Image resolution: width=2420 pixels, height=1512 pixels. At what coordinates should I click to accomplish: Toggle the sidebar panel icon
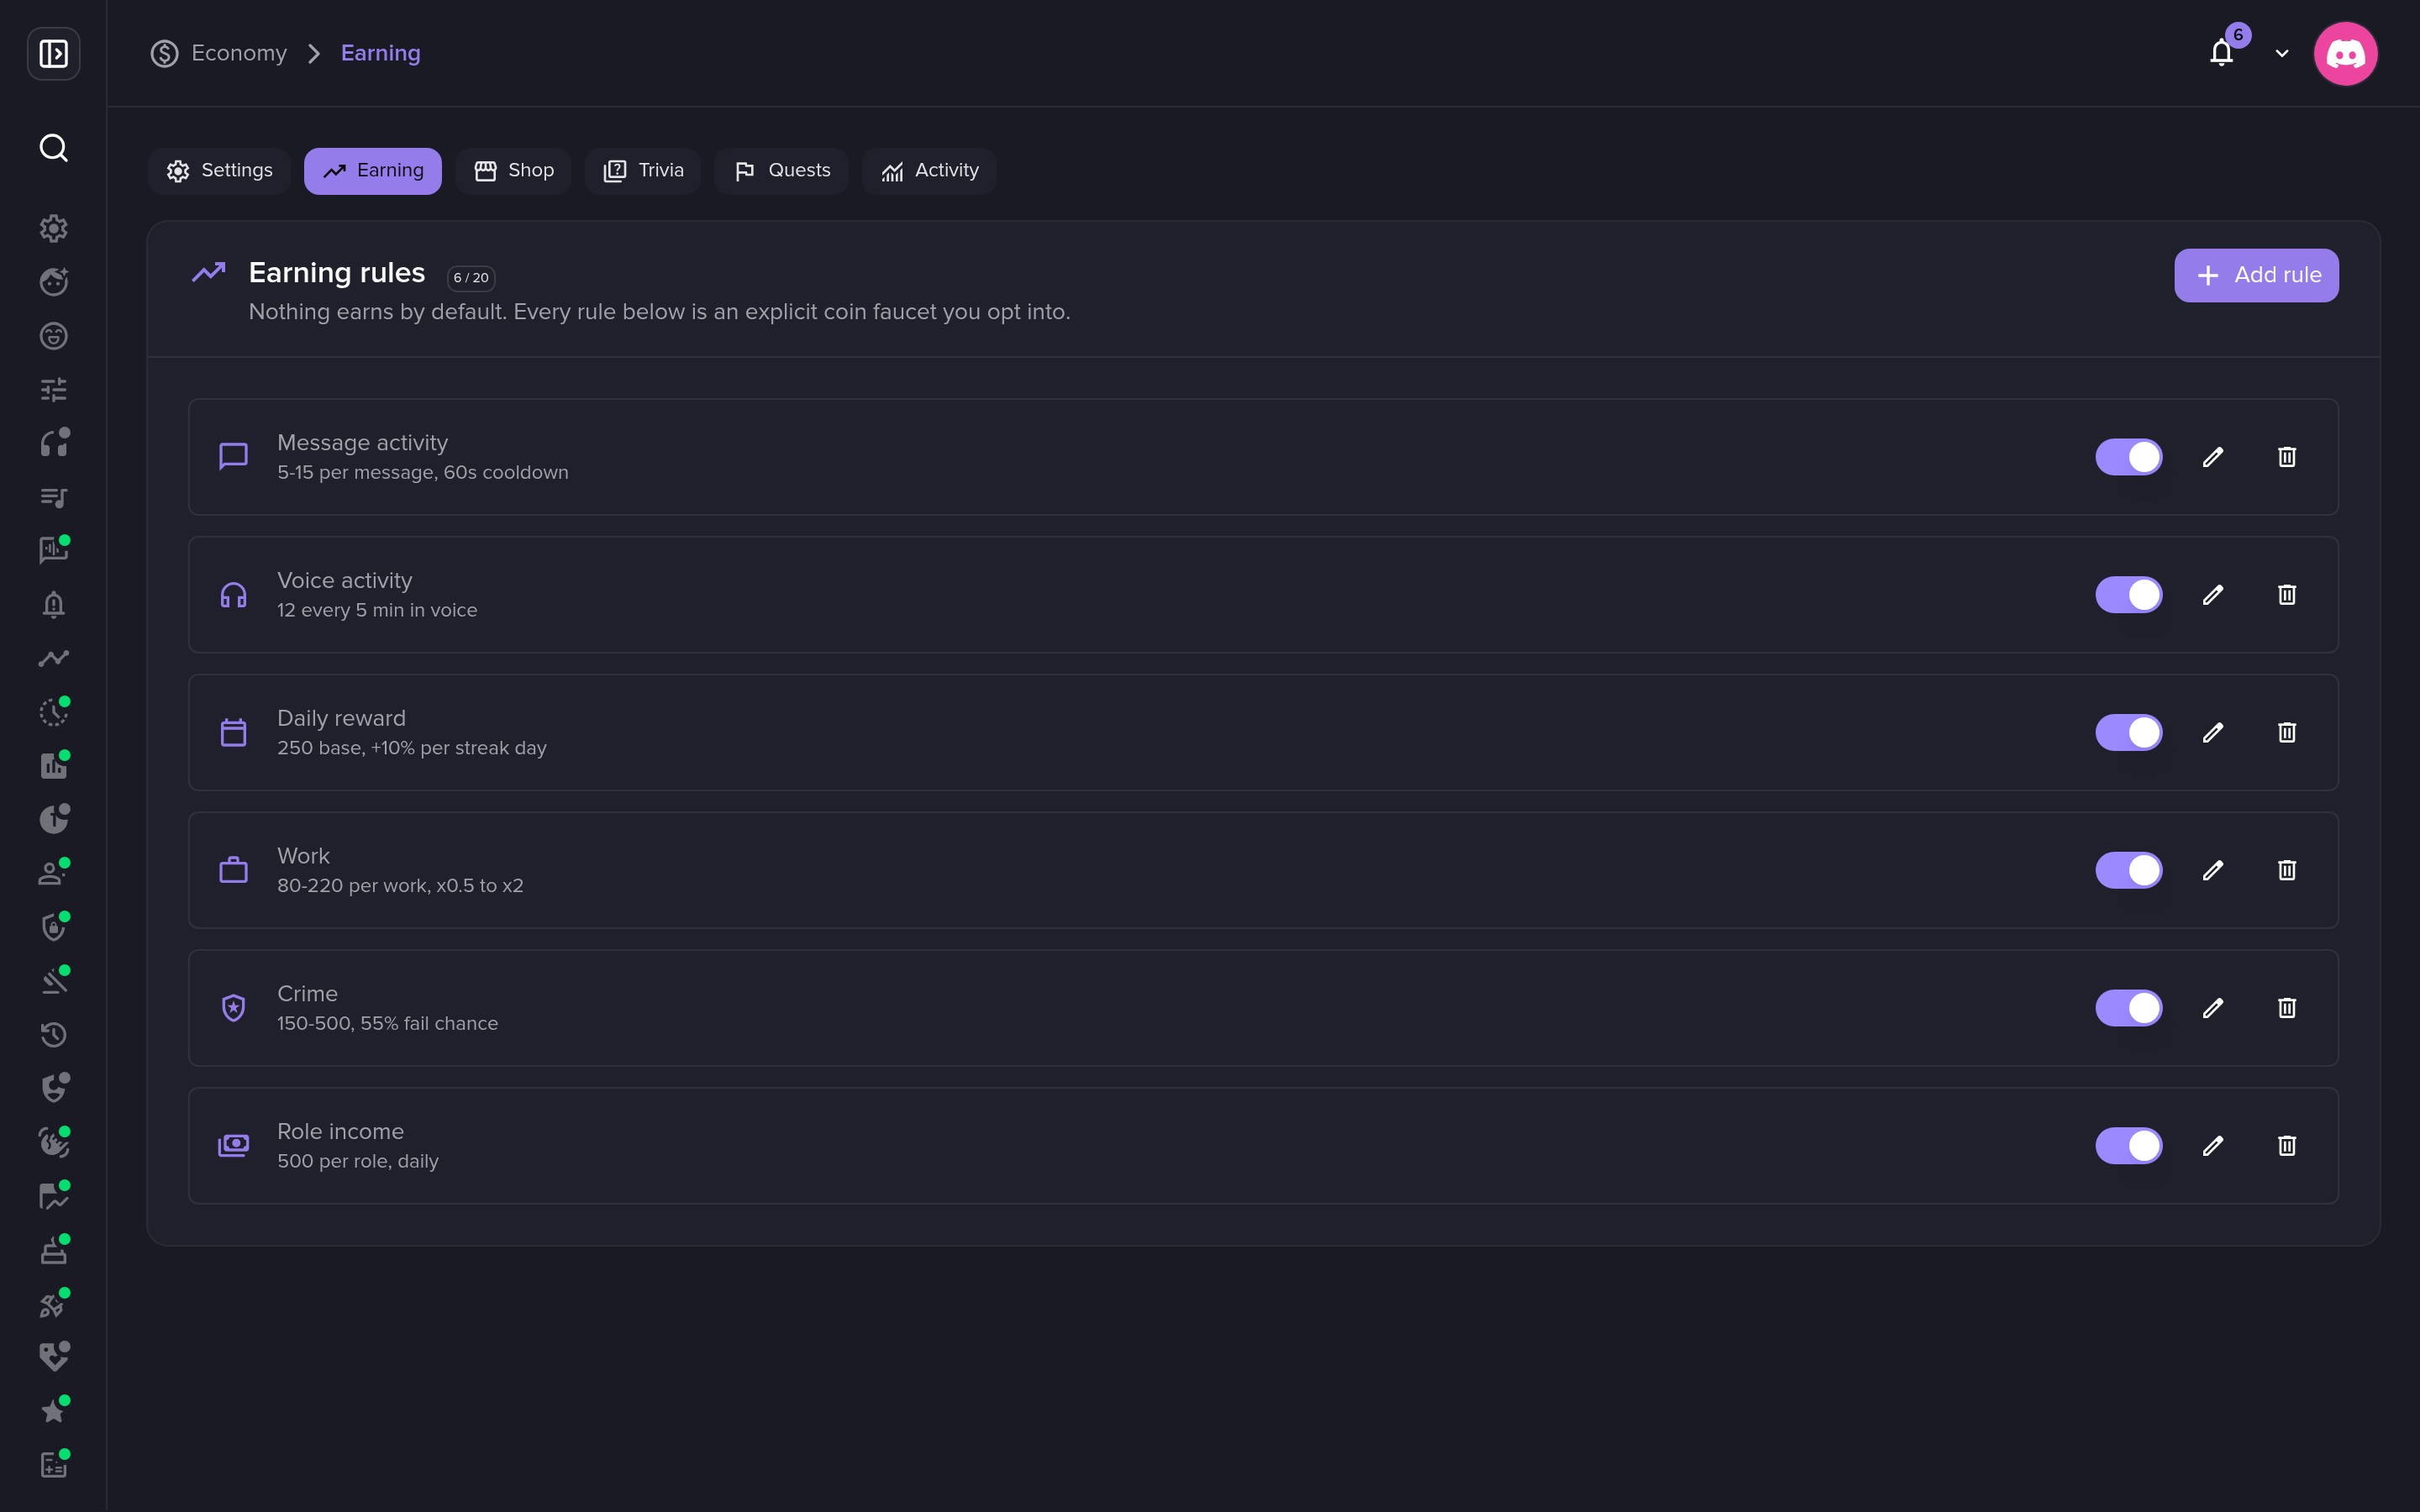54,53
